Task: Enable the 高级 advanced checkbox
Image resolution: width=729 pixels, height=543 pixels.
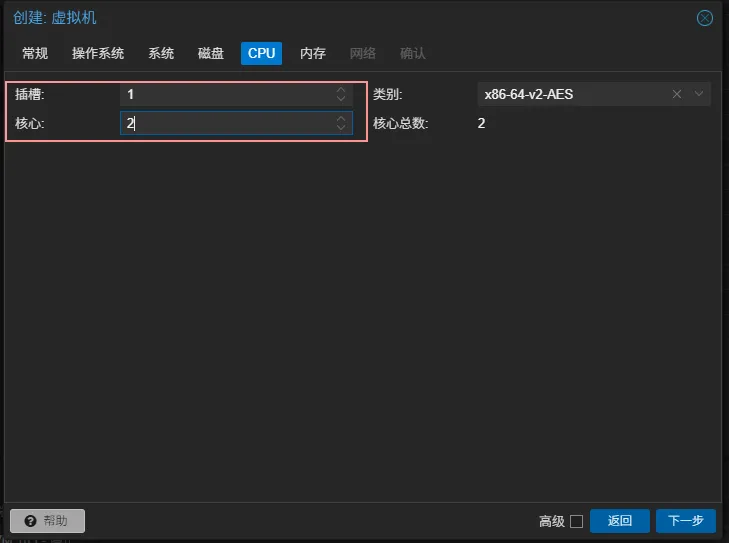Action: [x=576, y=521]
